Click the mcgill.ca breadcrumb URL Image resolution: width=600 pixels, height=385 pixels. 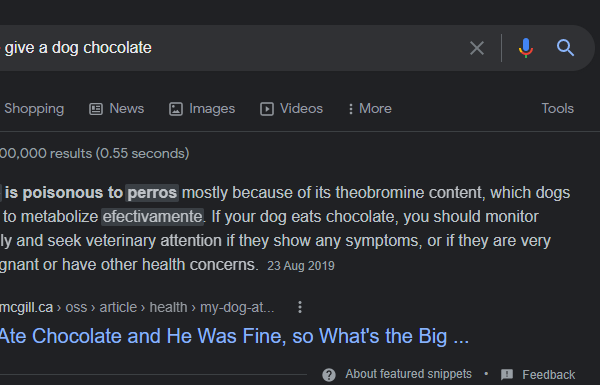click(137, 307)
